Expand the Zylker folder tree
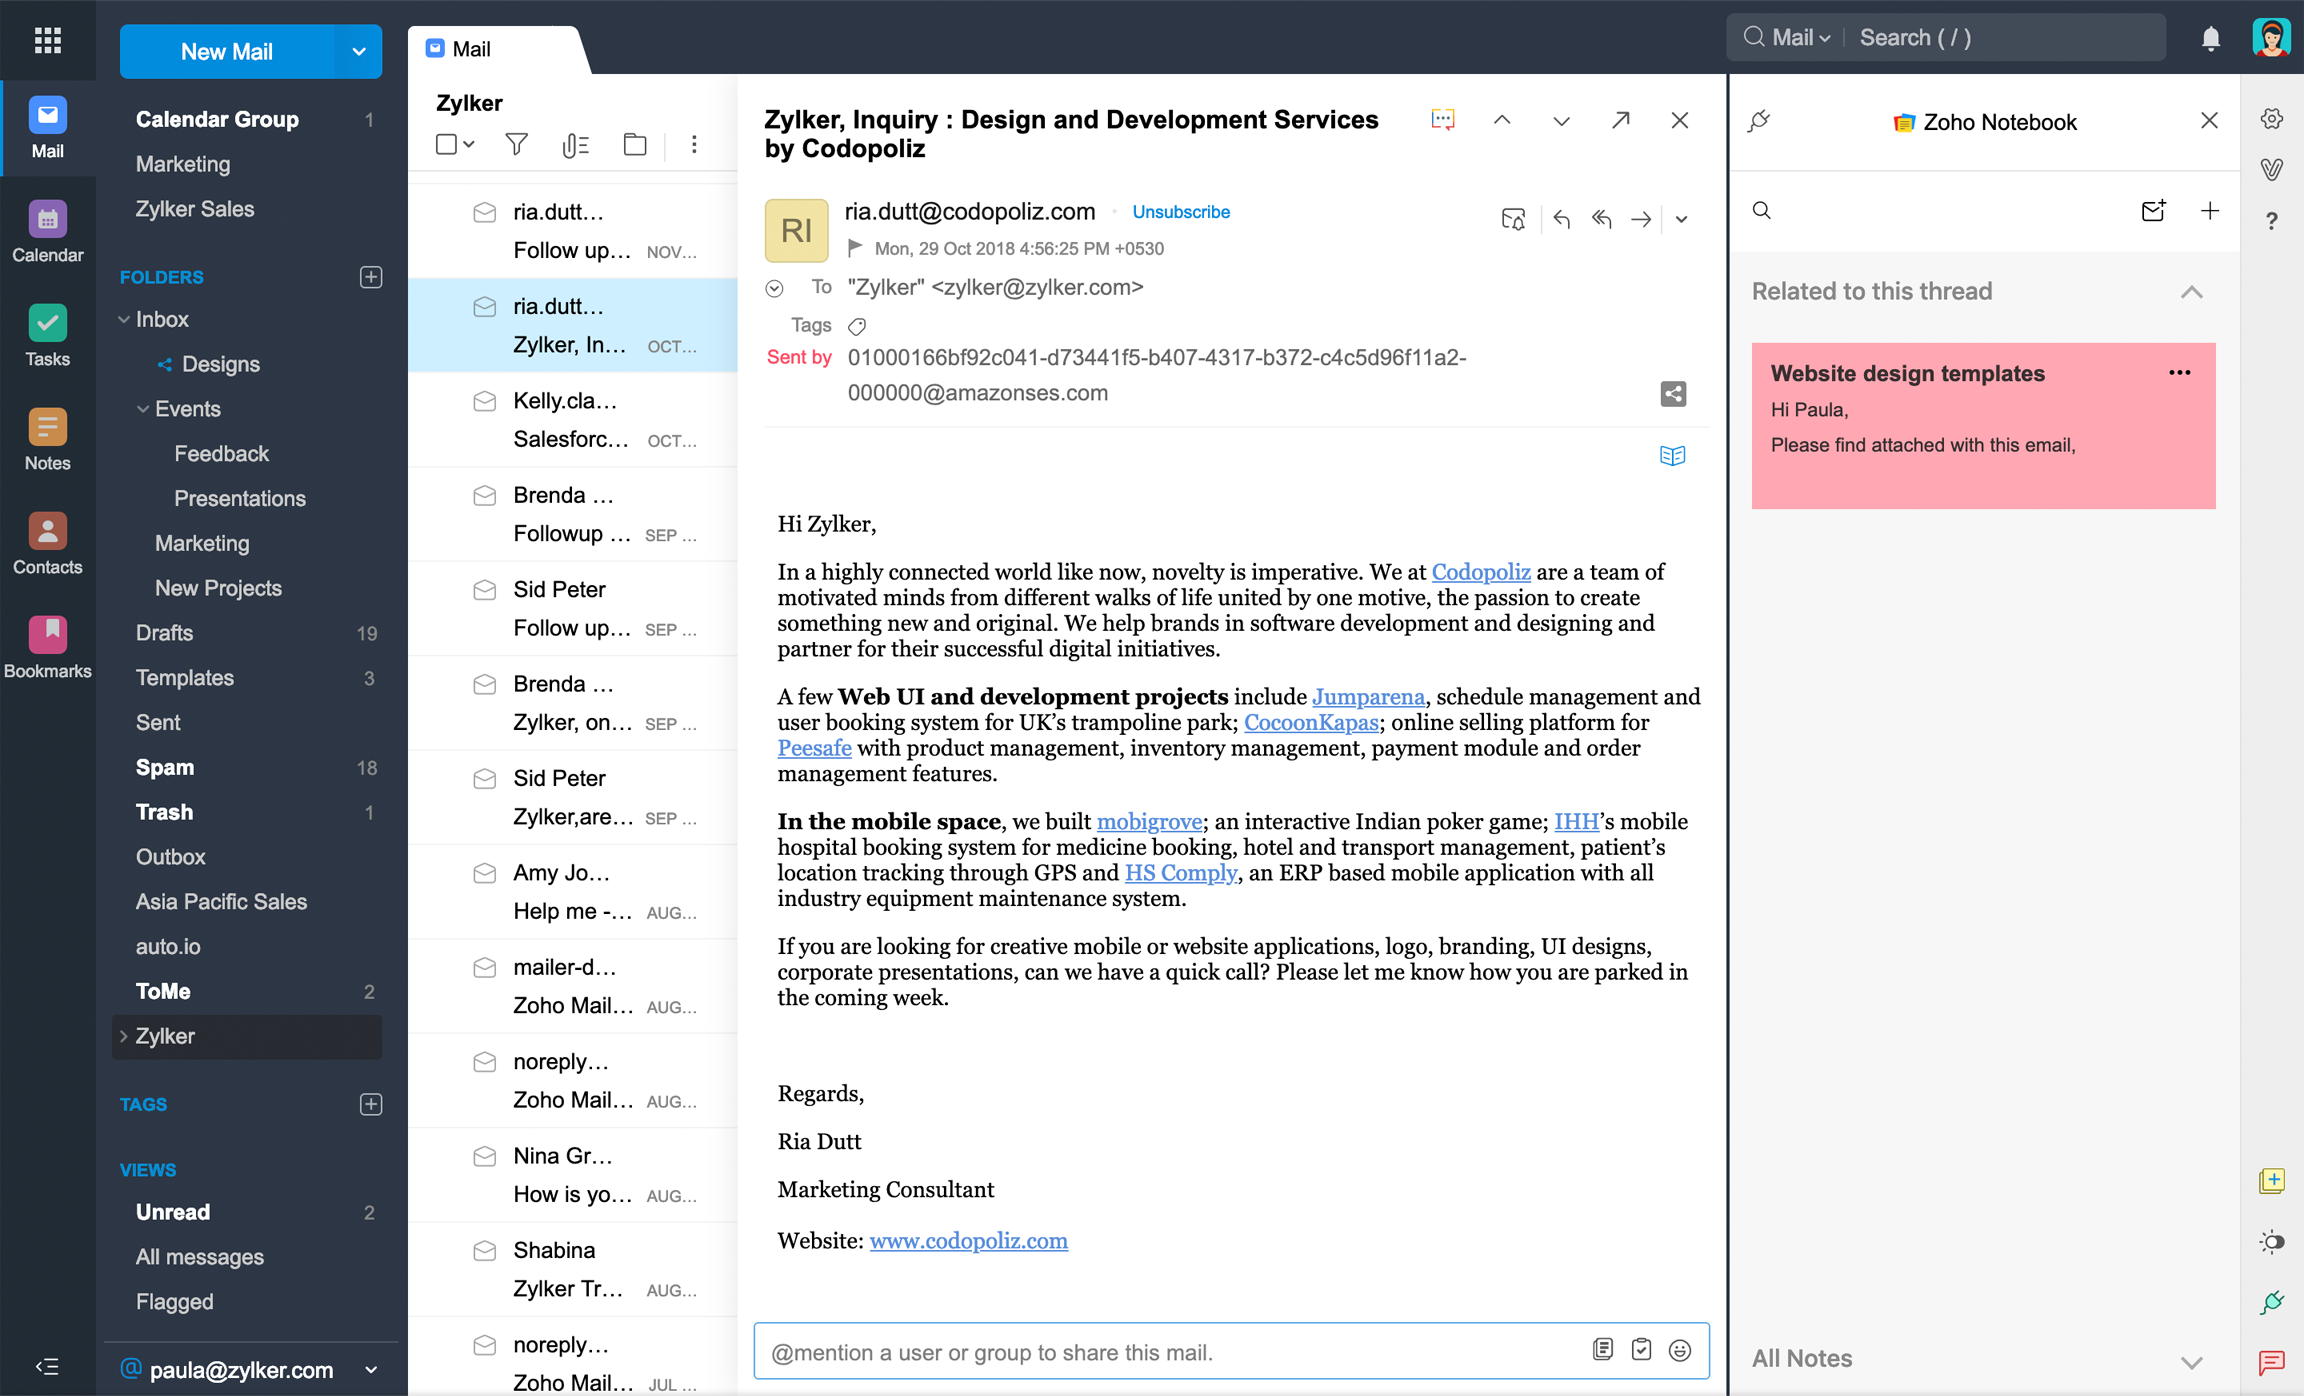The width and height of the screenshot is (2304, 1396). pos(123,1036)
